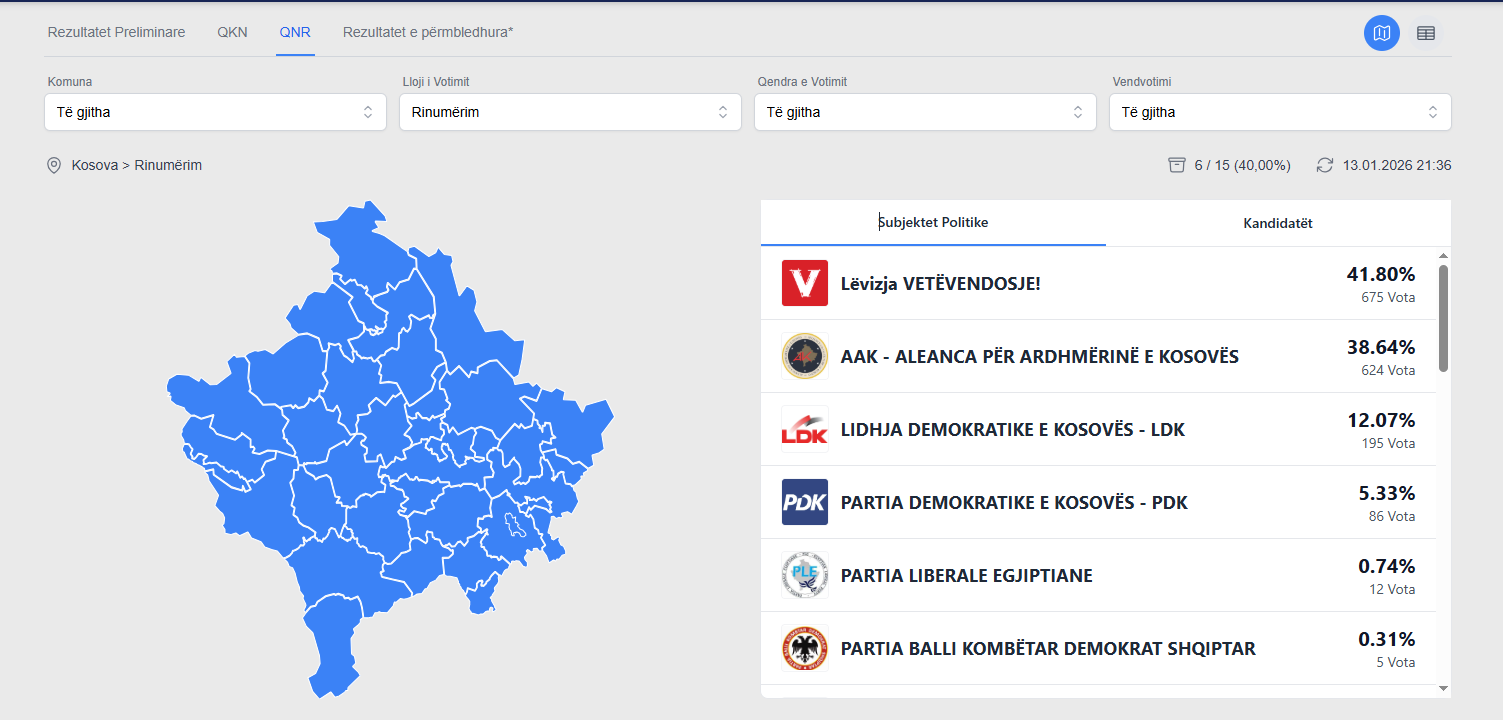The width and height of the screenshot is (1503, 720).
Task: Click the location pin icon
Action: [54, 165]
